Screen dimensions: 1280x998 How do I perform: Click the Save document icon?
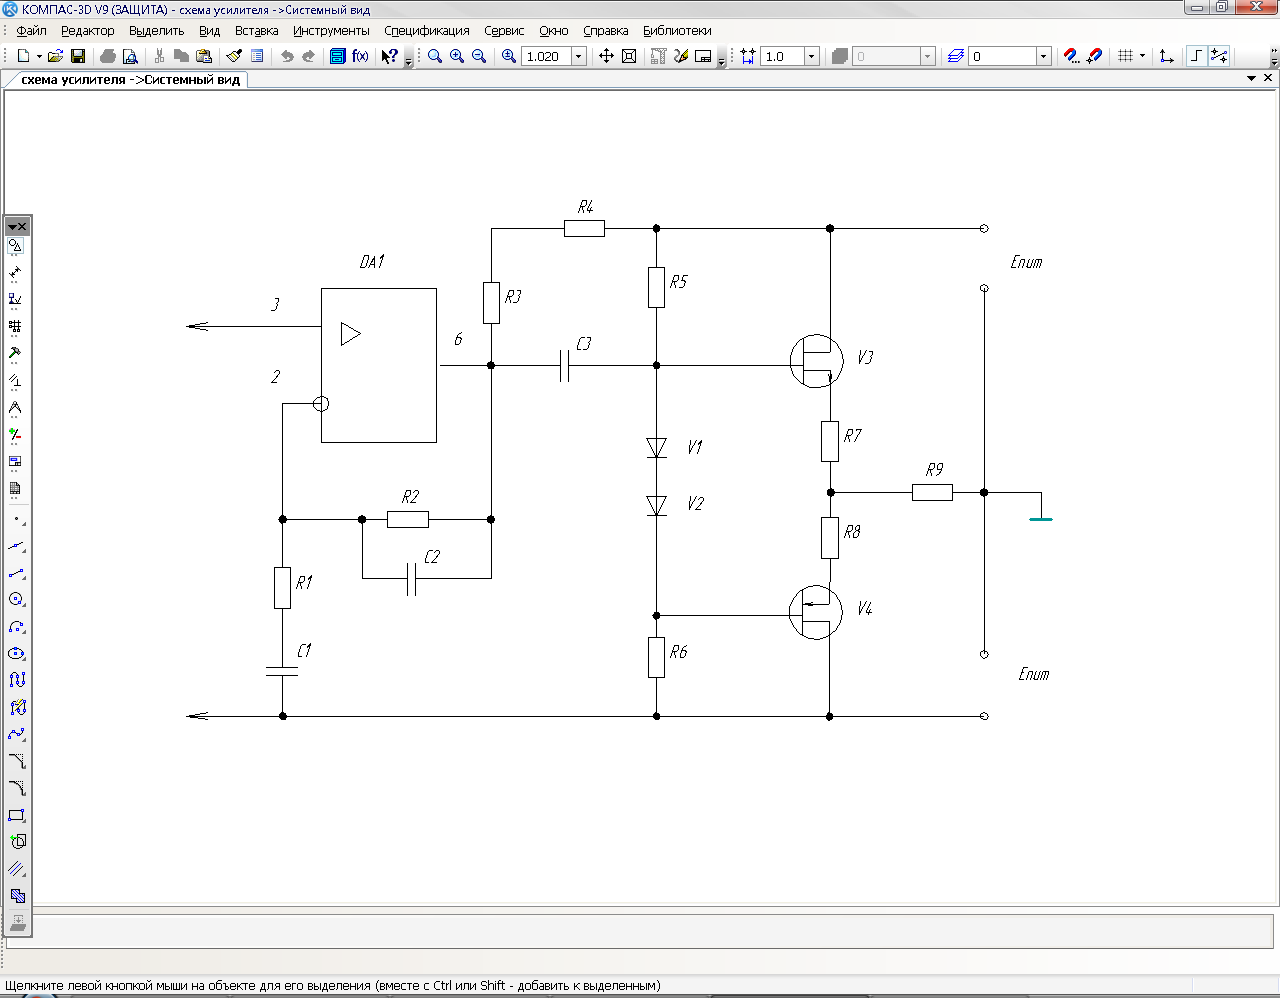click(78, 57)
